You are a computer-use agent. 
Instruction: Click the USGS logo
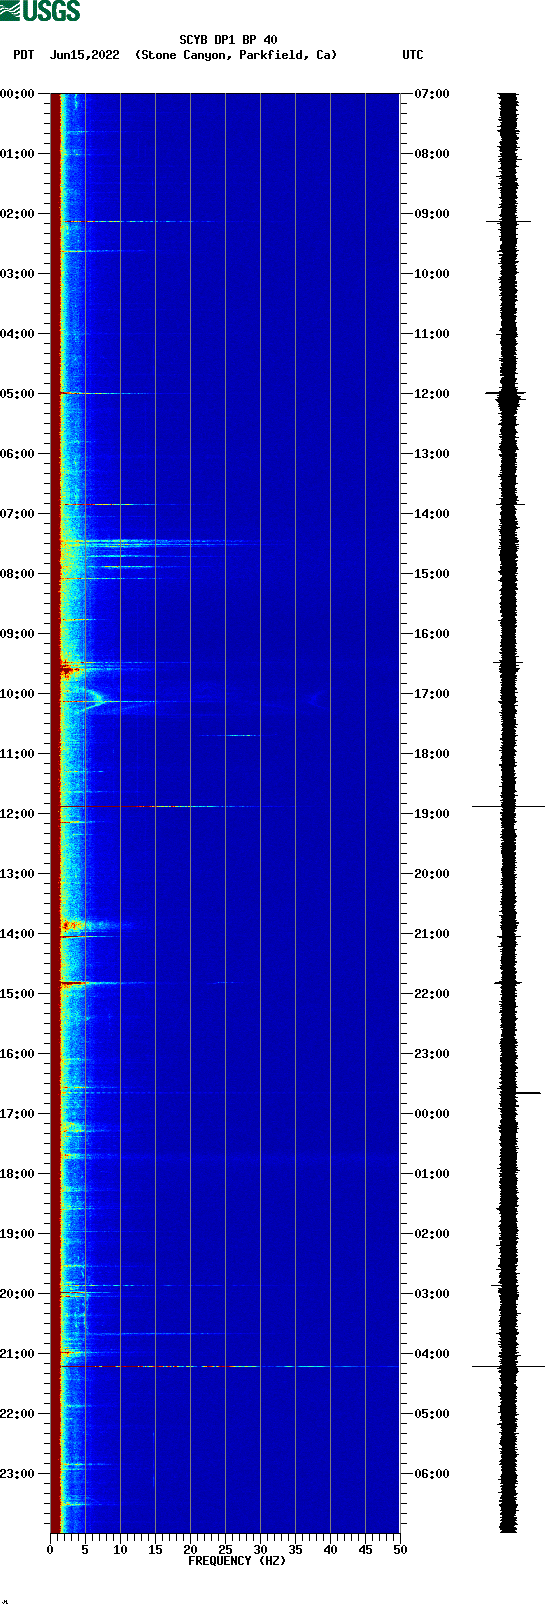40,11
